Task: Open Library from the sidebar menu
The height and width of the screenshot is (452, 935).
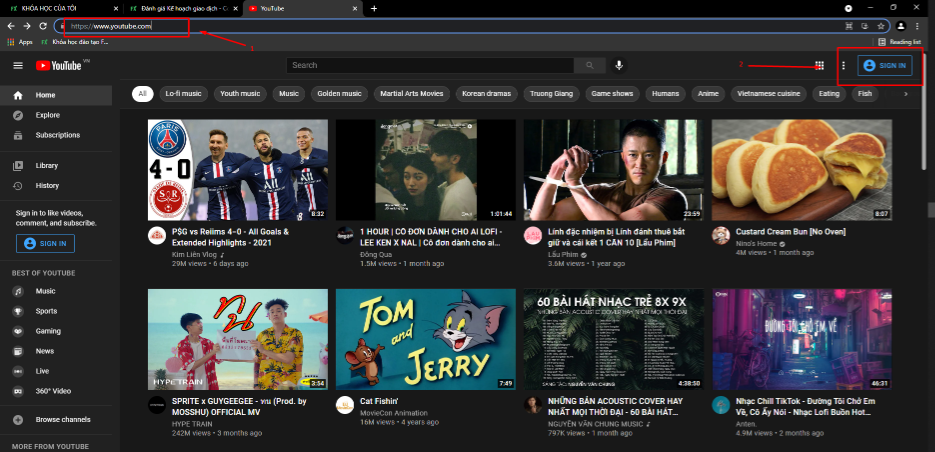Action: 46,166
